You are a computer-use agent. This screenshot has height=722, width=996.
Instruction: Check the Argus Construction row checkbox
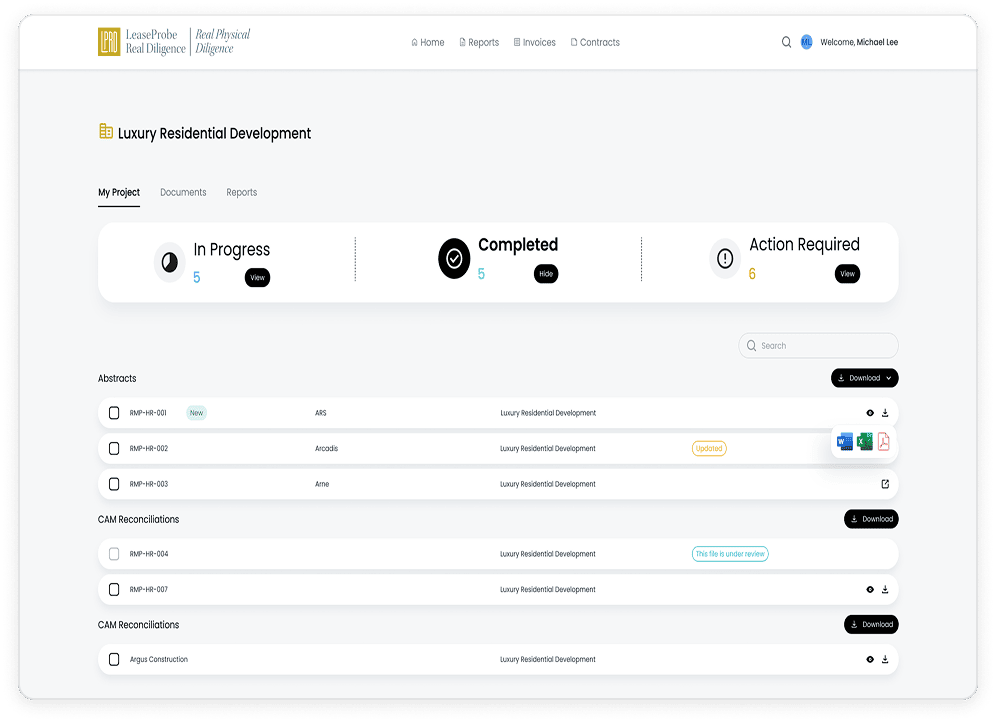pyautogui.click(x=114, y=659)
